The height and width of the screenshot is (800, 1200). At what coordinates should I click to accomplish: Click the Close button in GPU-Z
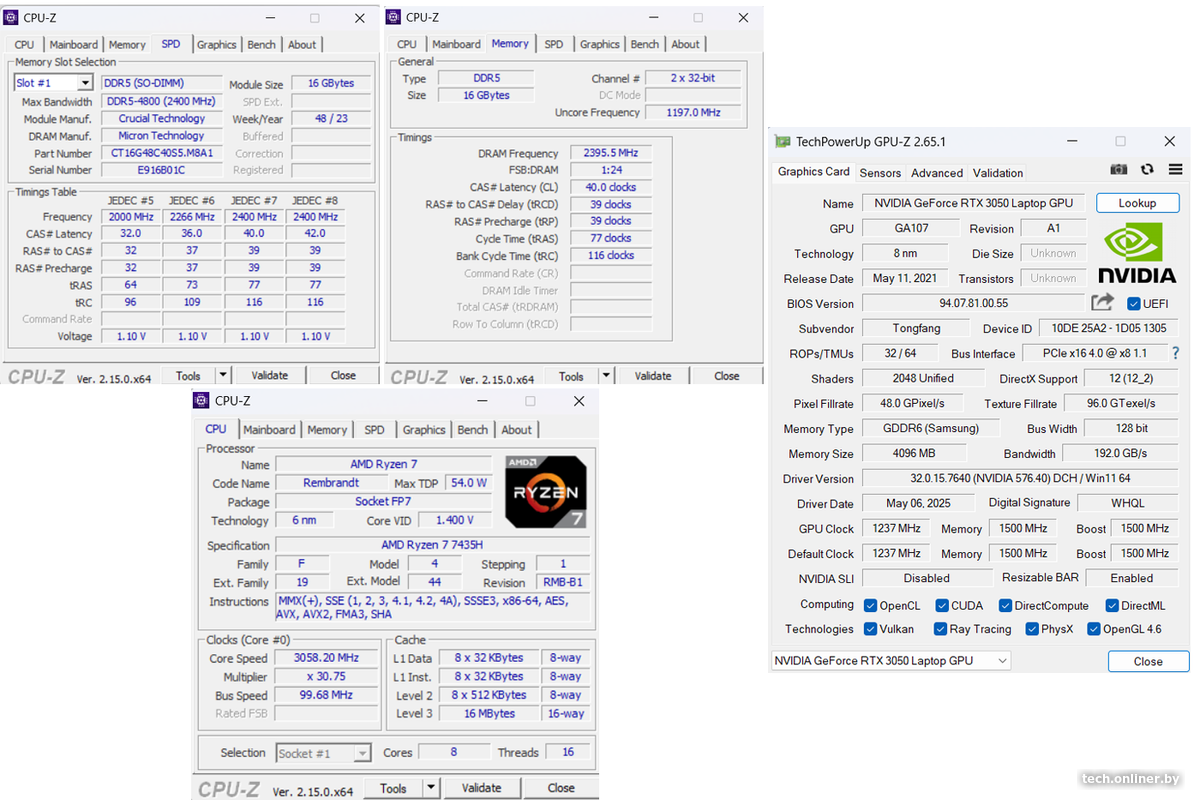click(x=1148, y=661)
